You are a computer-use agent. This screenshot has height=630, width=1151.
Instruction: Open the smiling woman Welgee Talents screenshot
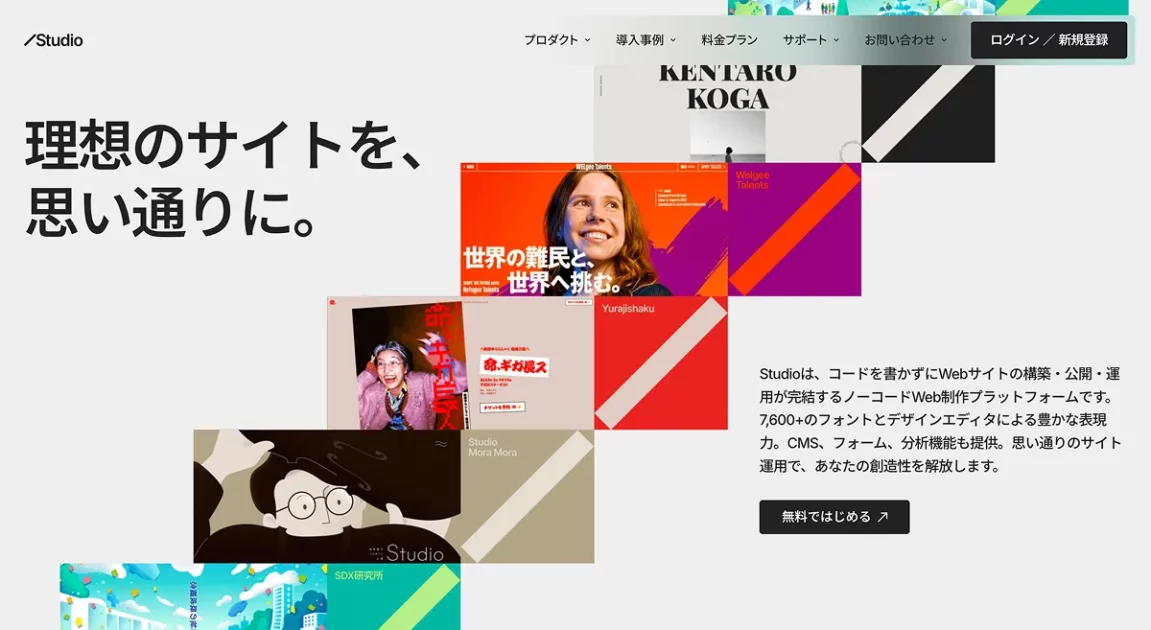(x=593, y=229)
